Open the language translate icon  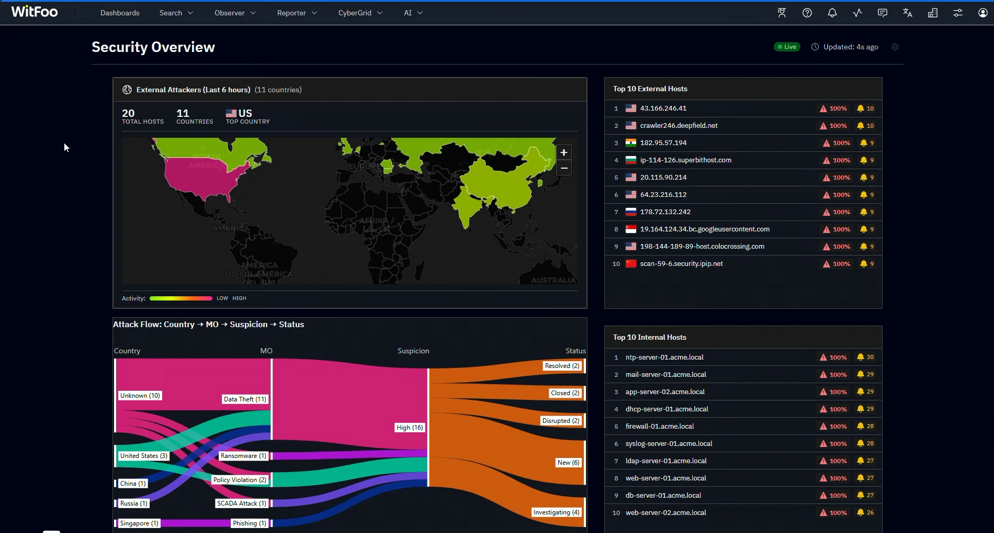pyautogui.click(x=907, y=13)
